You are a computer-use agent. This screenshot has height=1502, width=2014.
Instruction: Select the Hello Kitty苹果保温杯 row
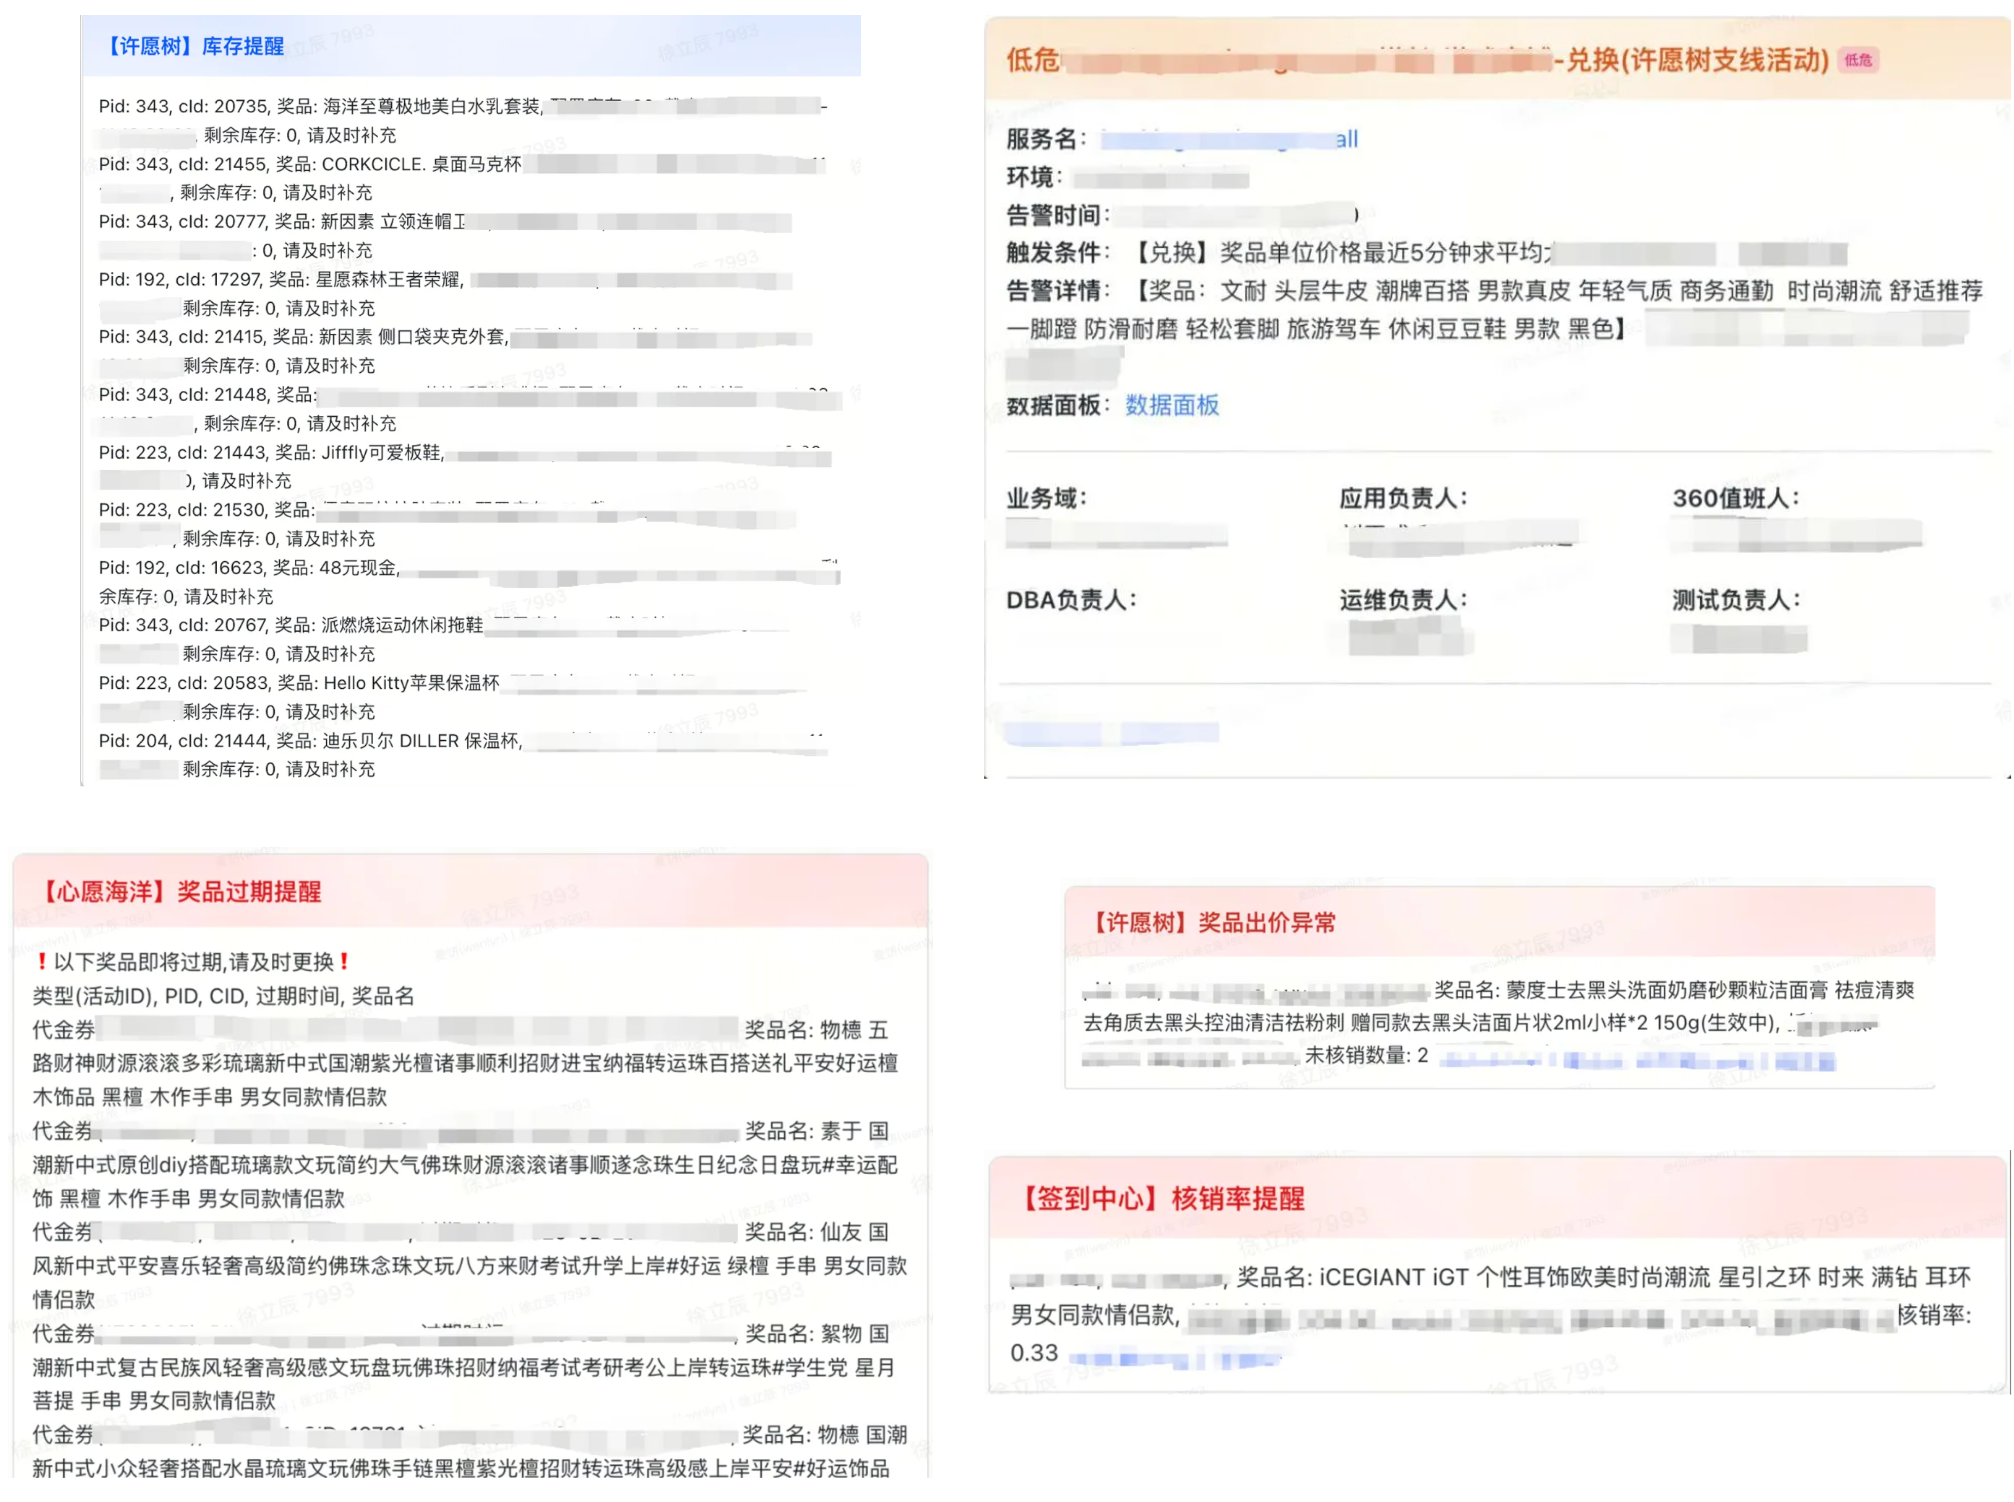411,684
